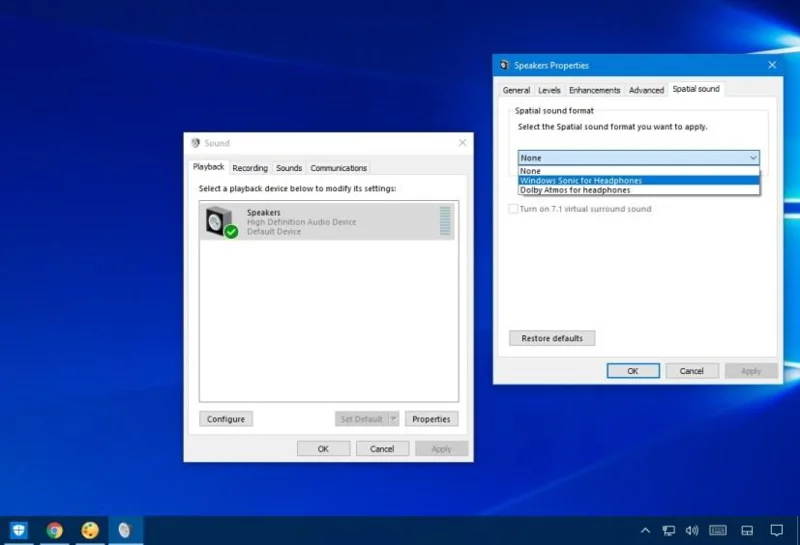
Task: Open the touch keyboard tray icon
Action: [x=718, y=531]
